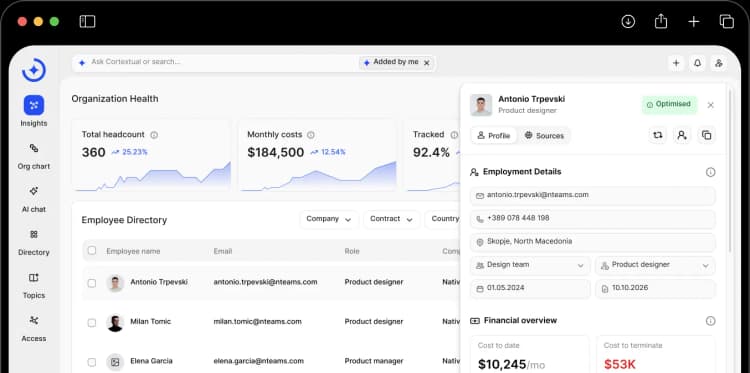
Task: Click the Role column header
Action: (352, 252)
